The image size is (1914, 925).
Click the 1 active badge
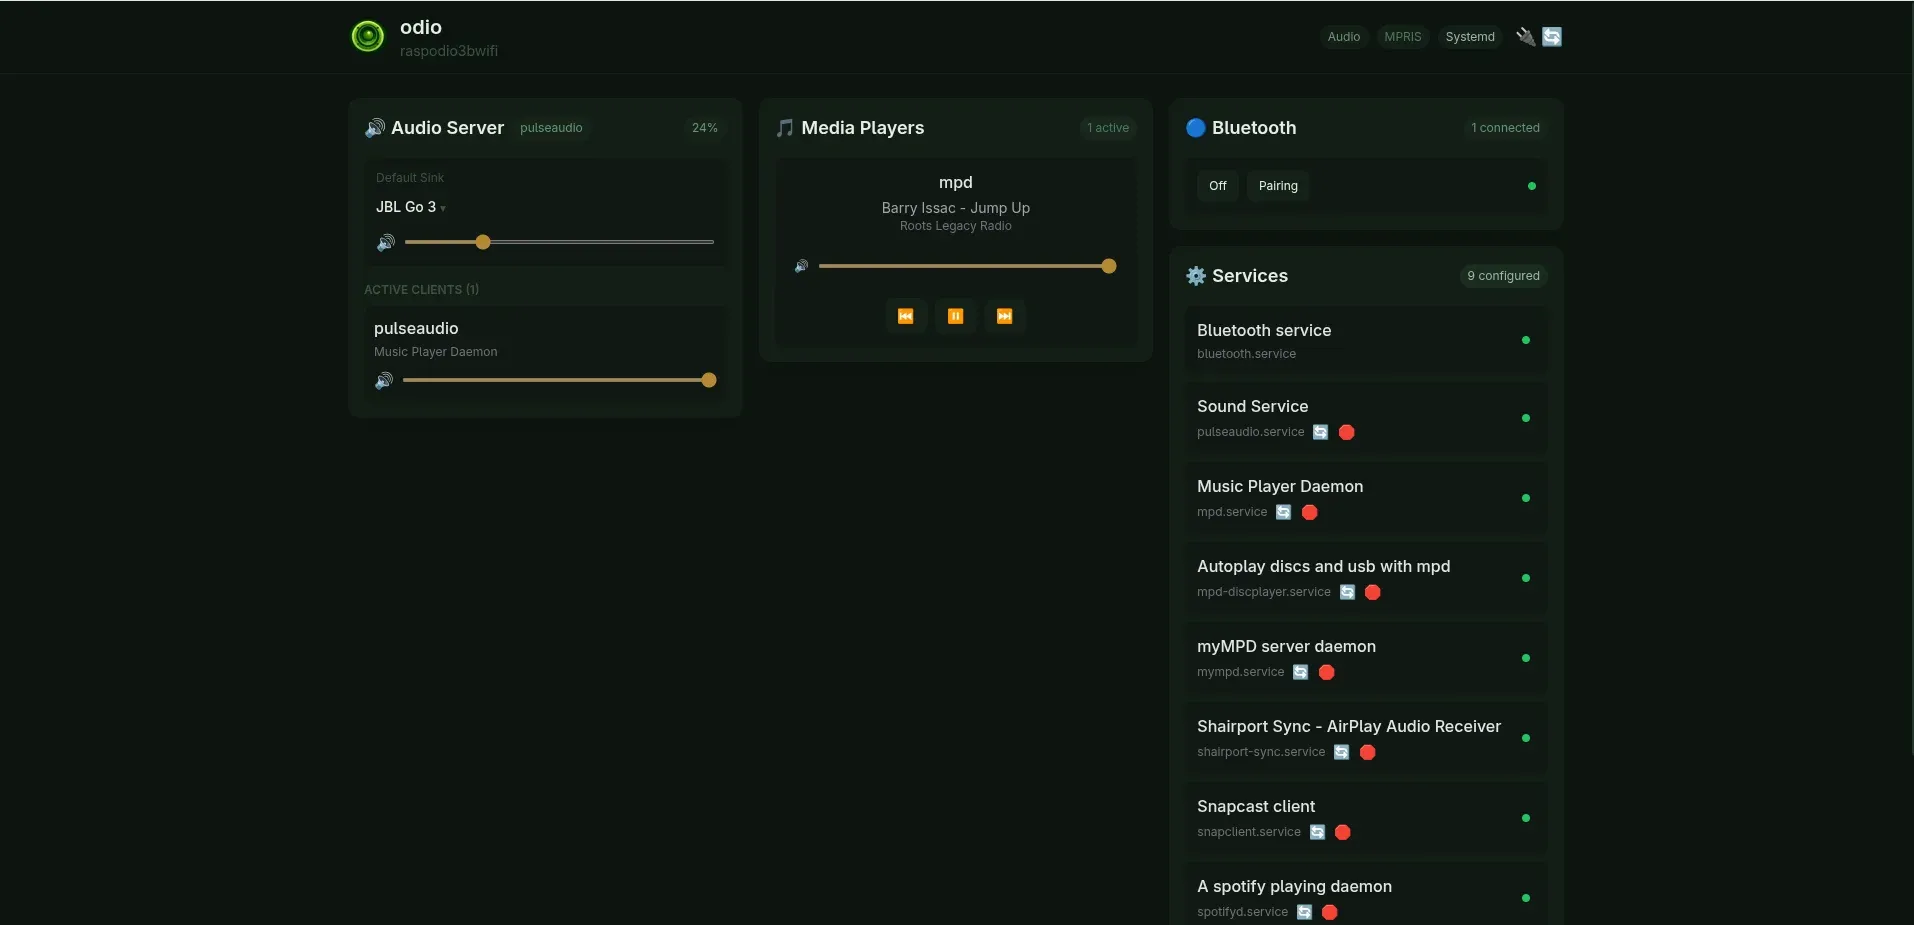tap(1108, 128)
